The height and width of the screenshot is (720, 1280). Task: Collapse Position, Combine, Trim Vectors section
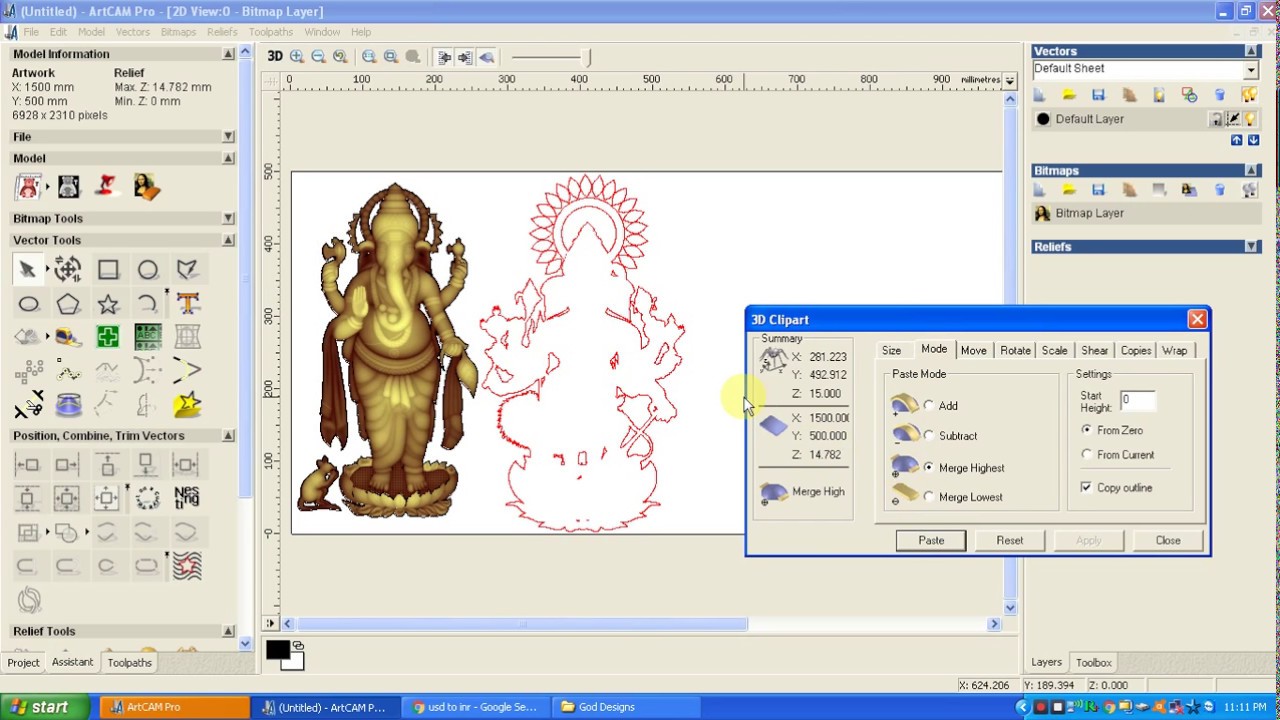(228, 436)
